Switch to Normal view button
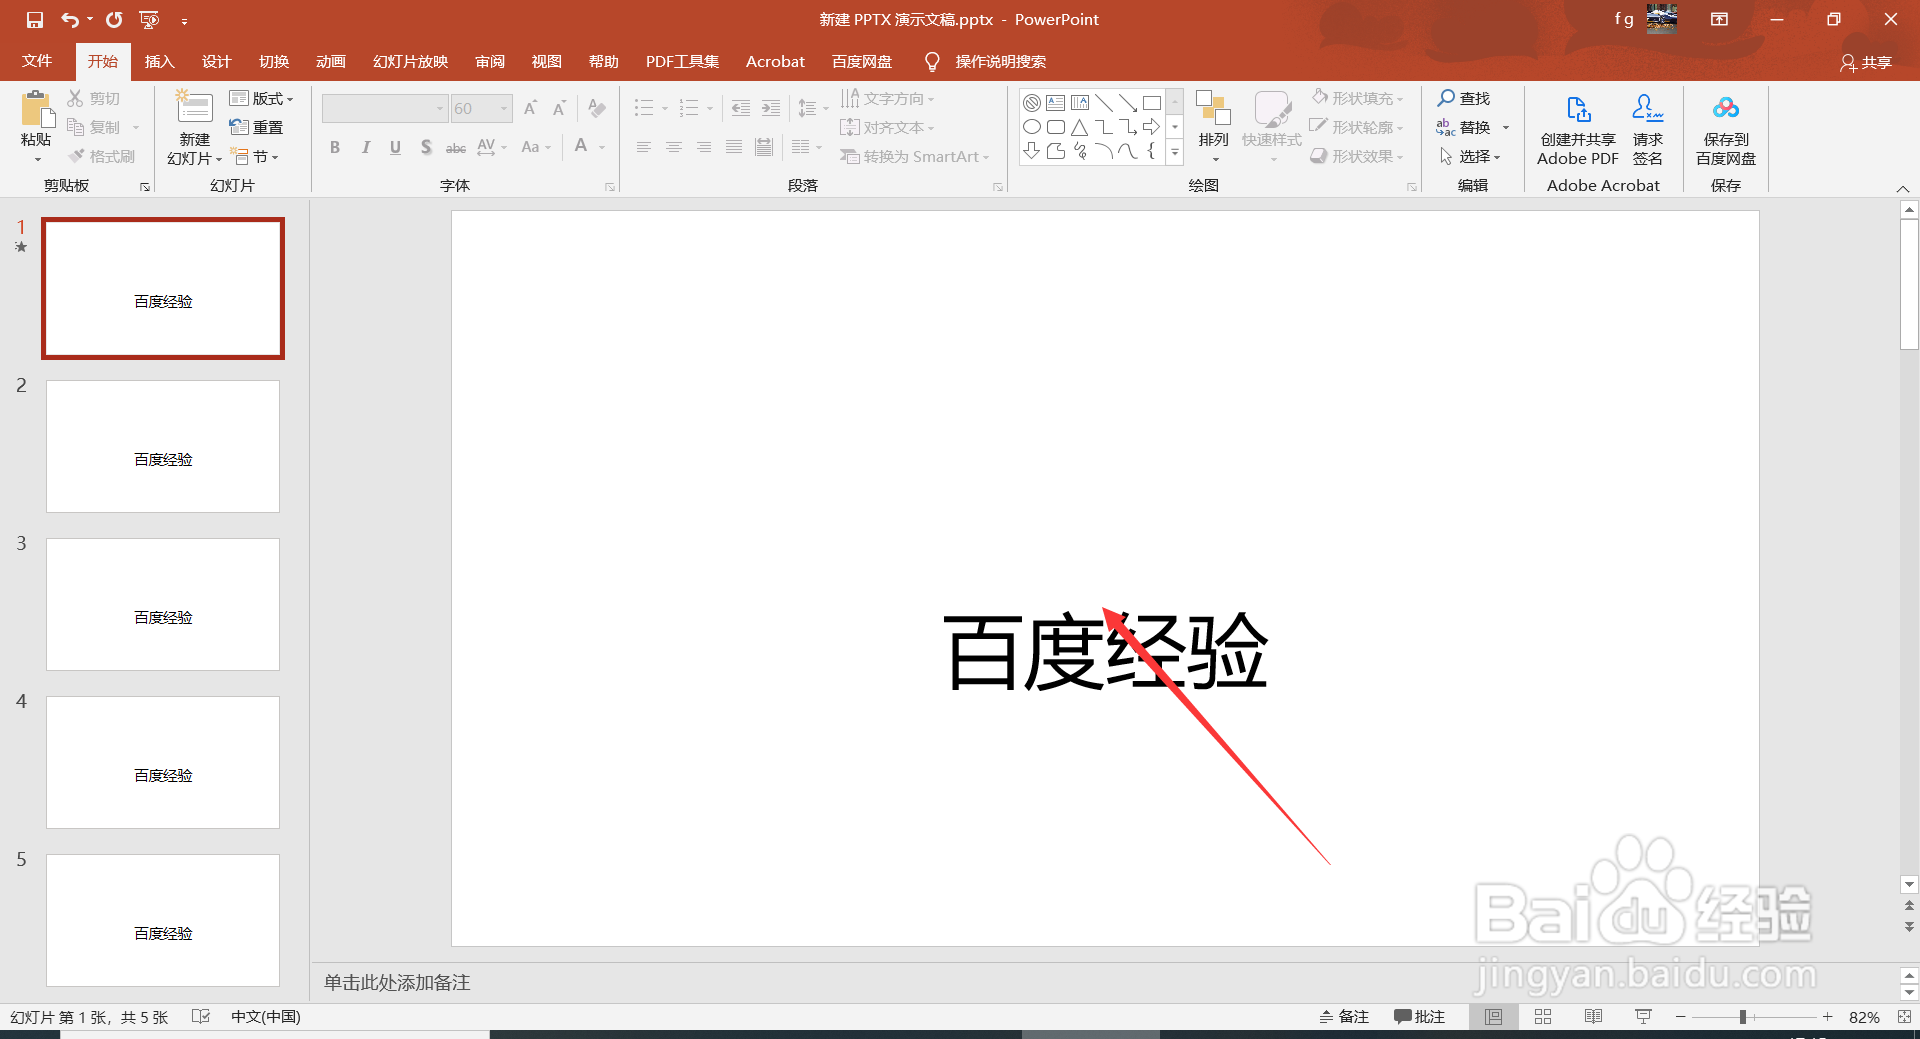The width and height of the screenshot is (1920, 1039). (x=1493, y=1017)
